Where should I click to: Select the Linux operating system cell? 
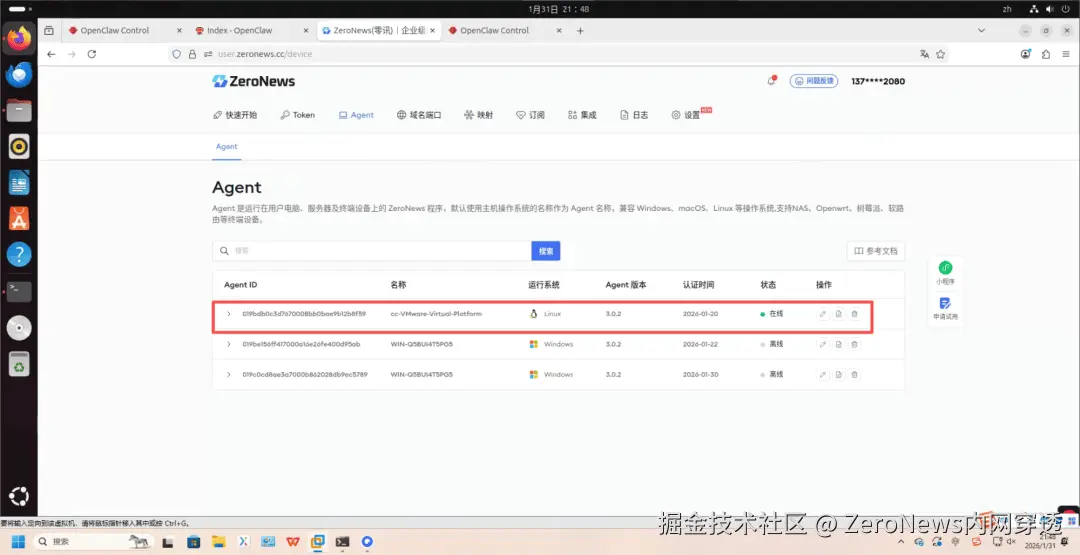(x=545, y=314)
